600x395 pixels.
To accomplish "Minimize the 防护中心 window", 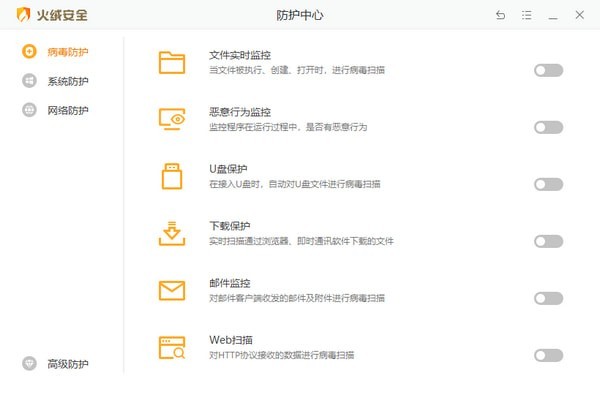I will (x=553, y=18).
